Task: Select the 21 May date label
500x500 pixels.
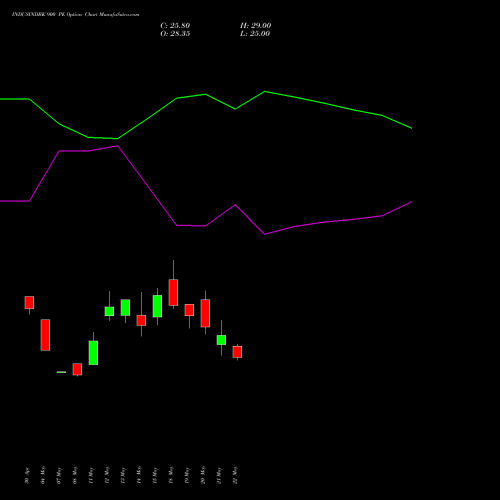Action: (219, 475)
